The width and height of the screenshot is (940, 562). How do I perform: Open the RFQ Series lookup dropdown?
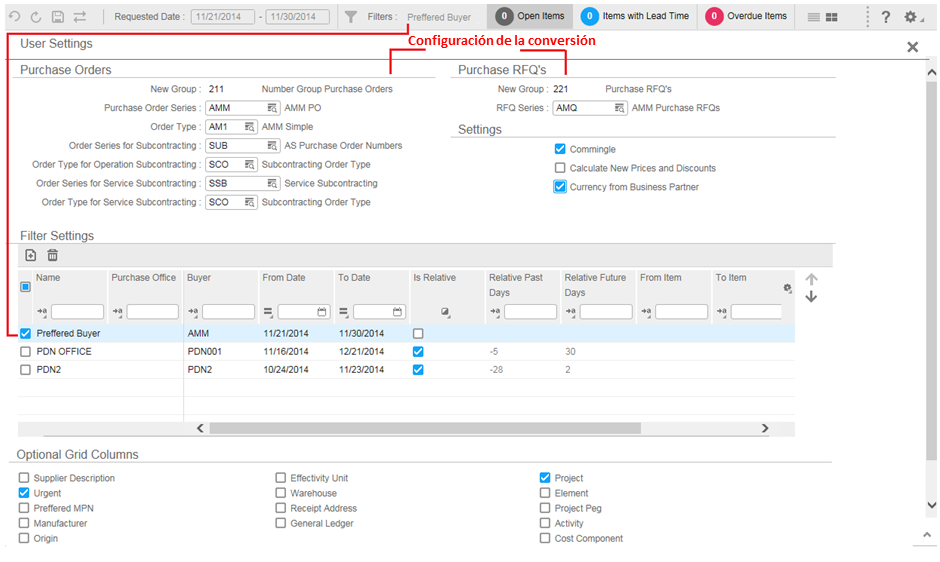(x=620, y=108)
